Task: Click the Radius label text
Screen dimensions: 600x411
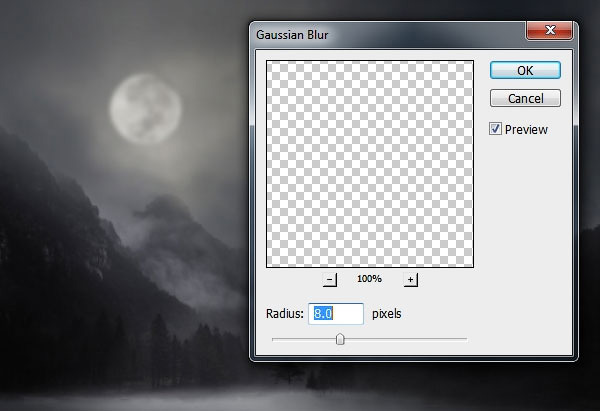Action: point(285,314)
